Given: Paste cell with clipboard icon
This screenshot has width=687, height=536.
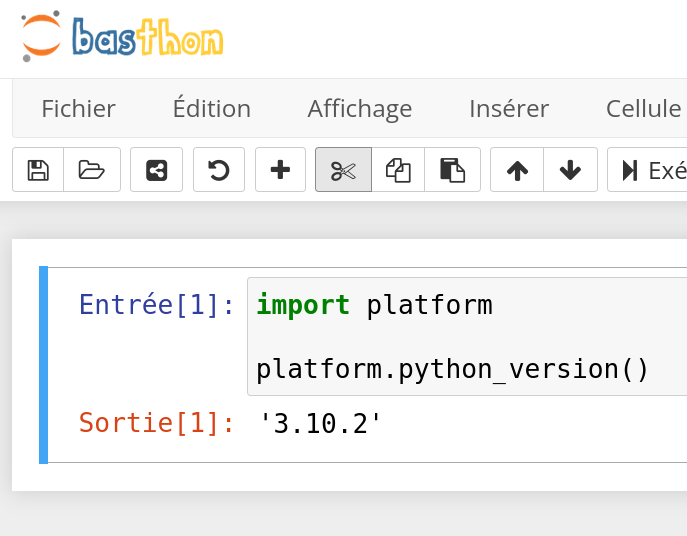Looking at the screenshot, I should (452, 170).
